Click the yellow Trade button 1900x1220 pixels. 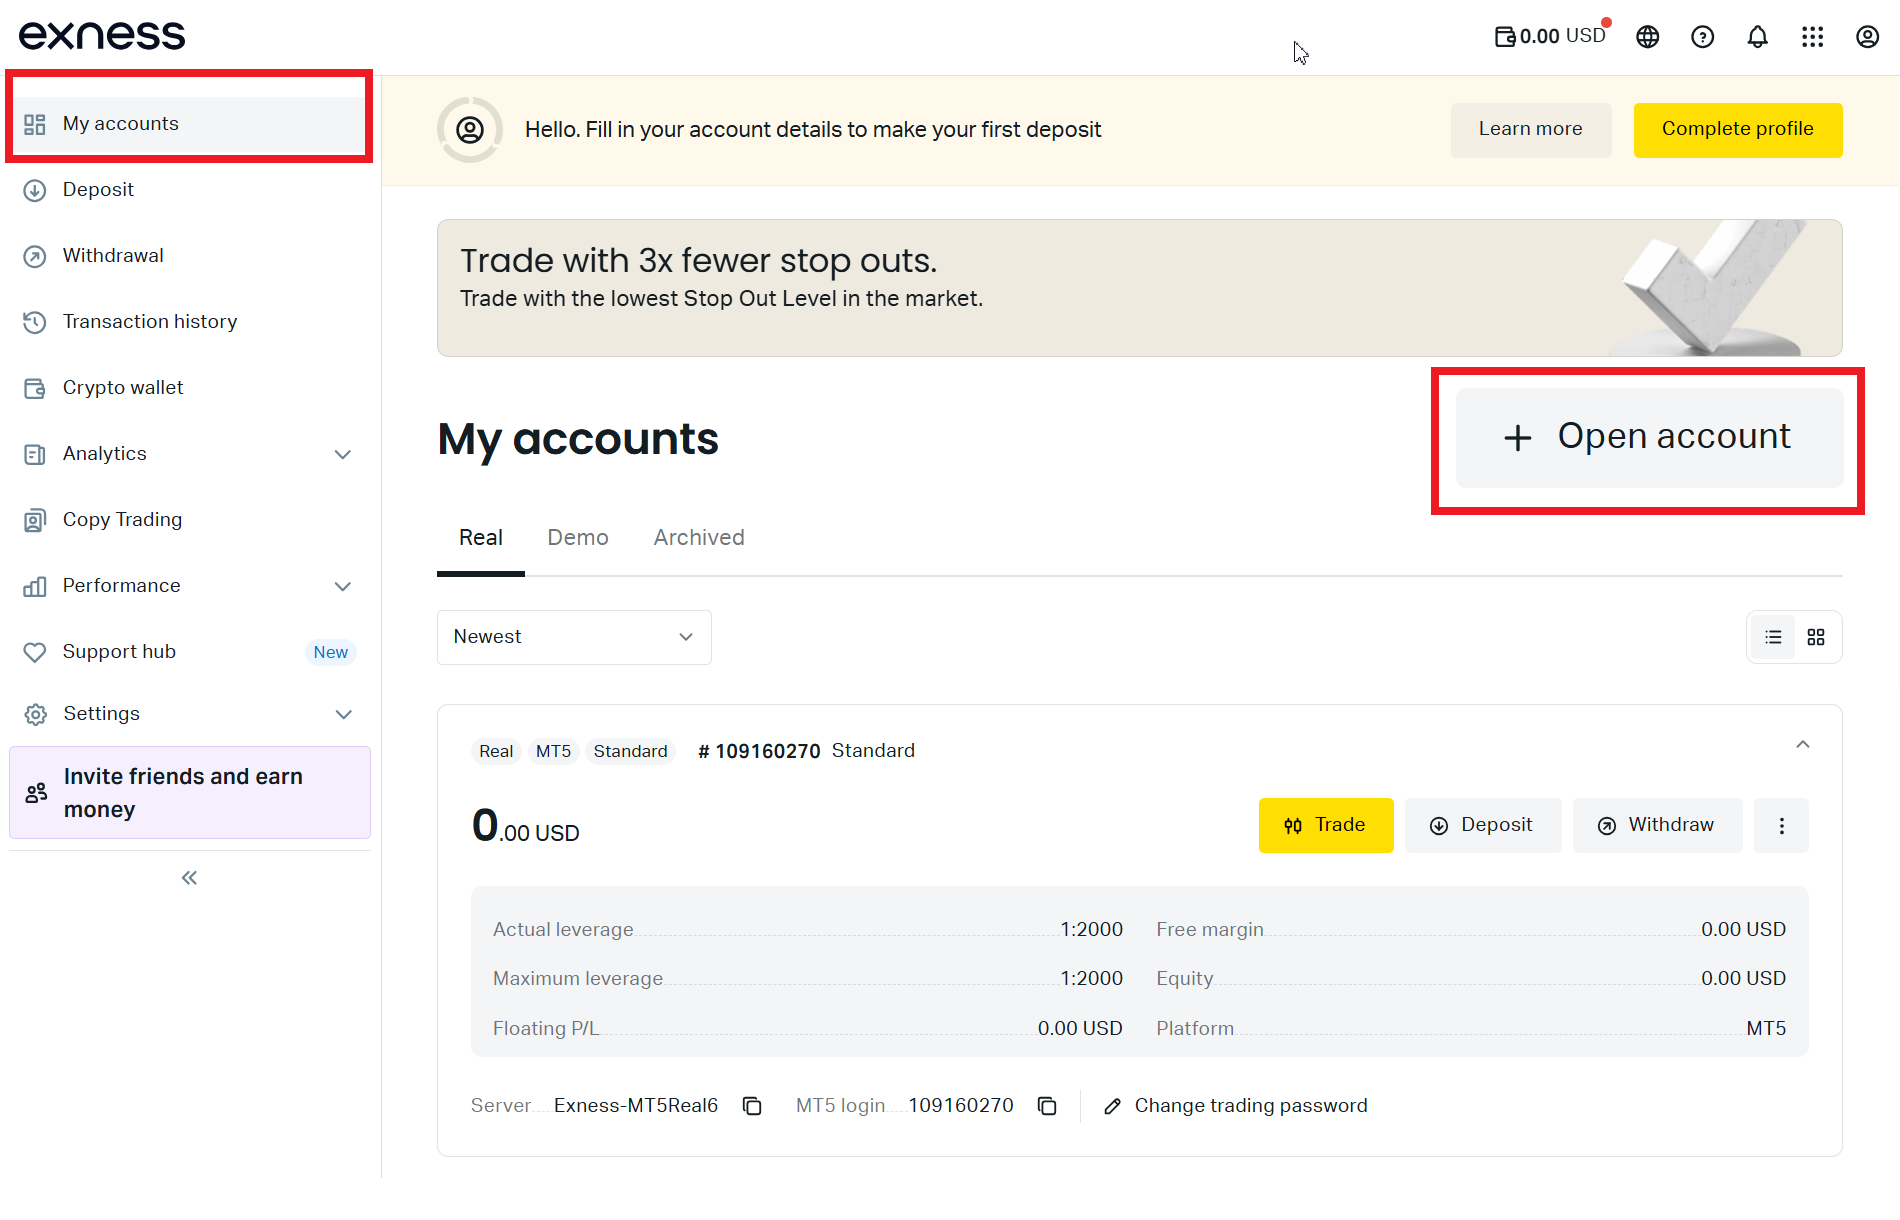[1325, 826]
